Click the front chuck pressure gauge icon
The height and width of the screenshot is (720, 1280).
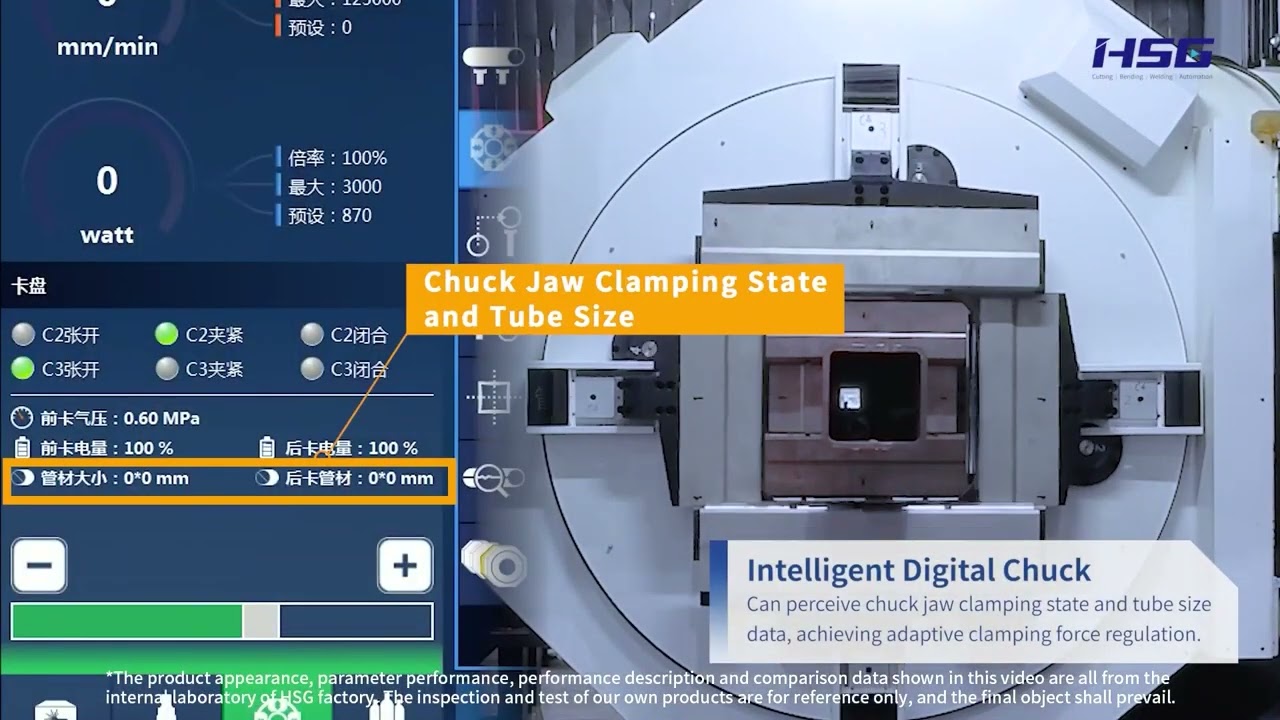point(22,418)
